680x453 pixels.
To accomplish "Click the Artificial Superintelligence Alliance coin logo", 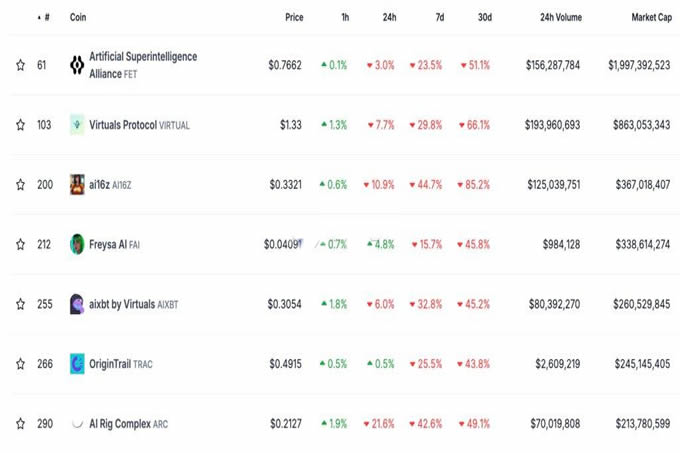I will point(77,65).
